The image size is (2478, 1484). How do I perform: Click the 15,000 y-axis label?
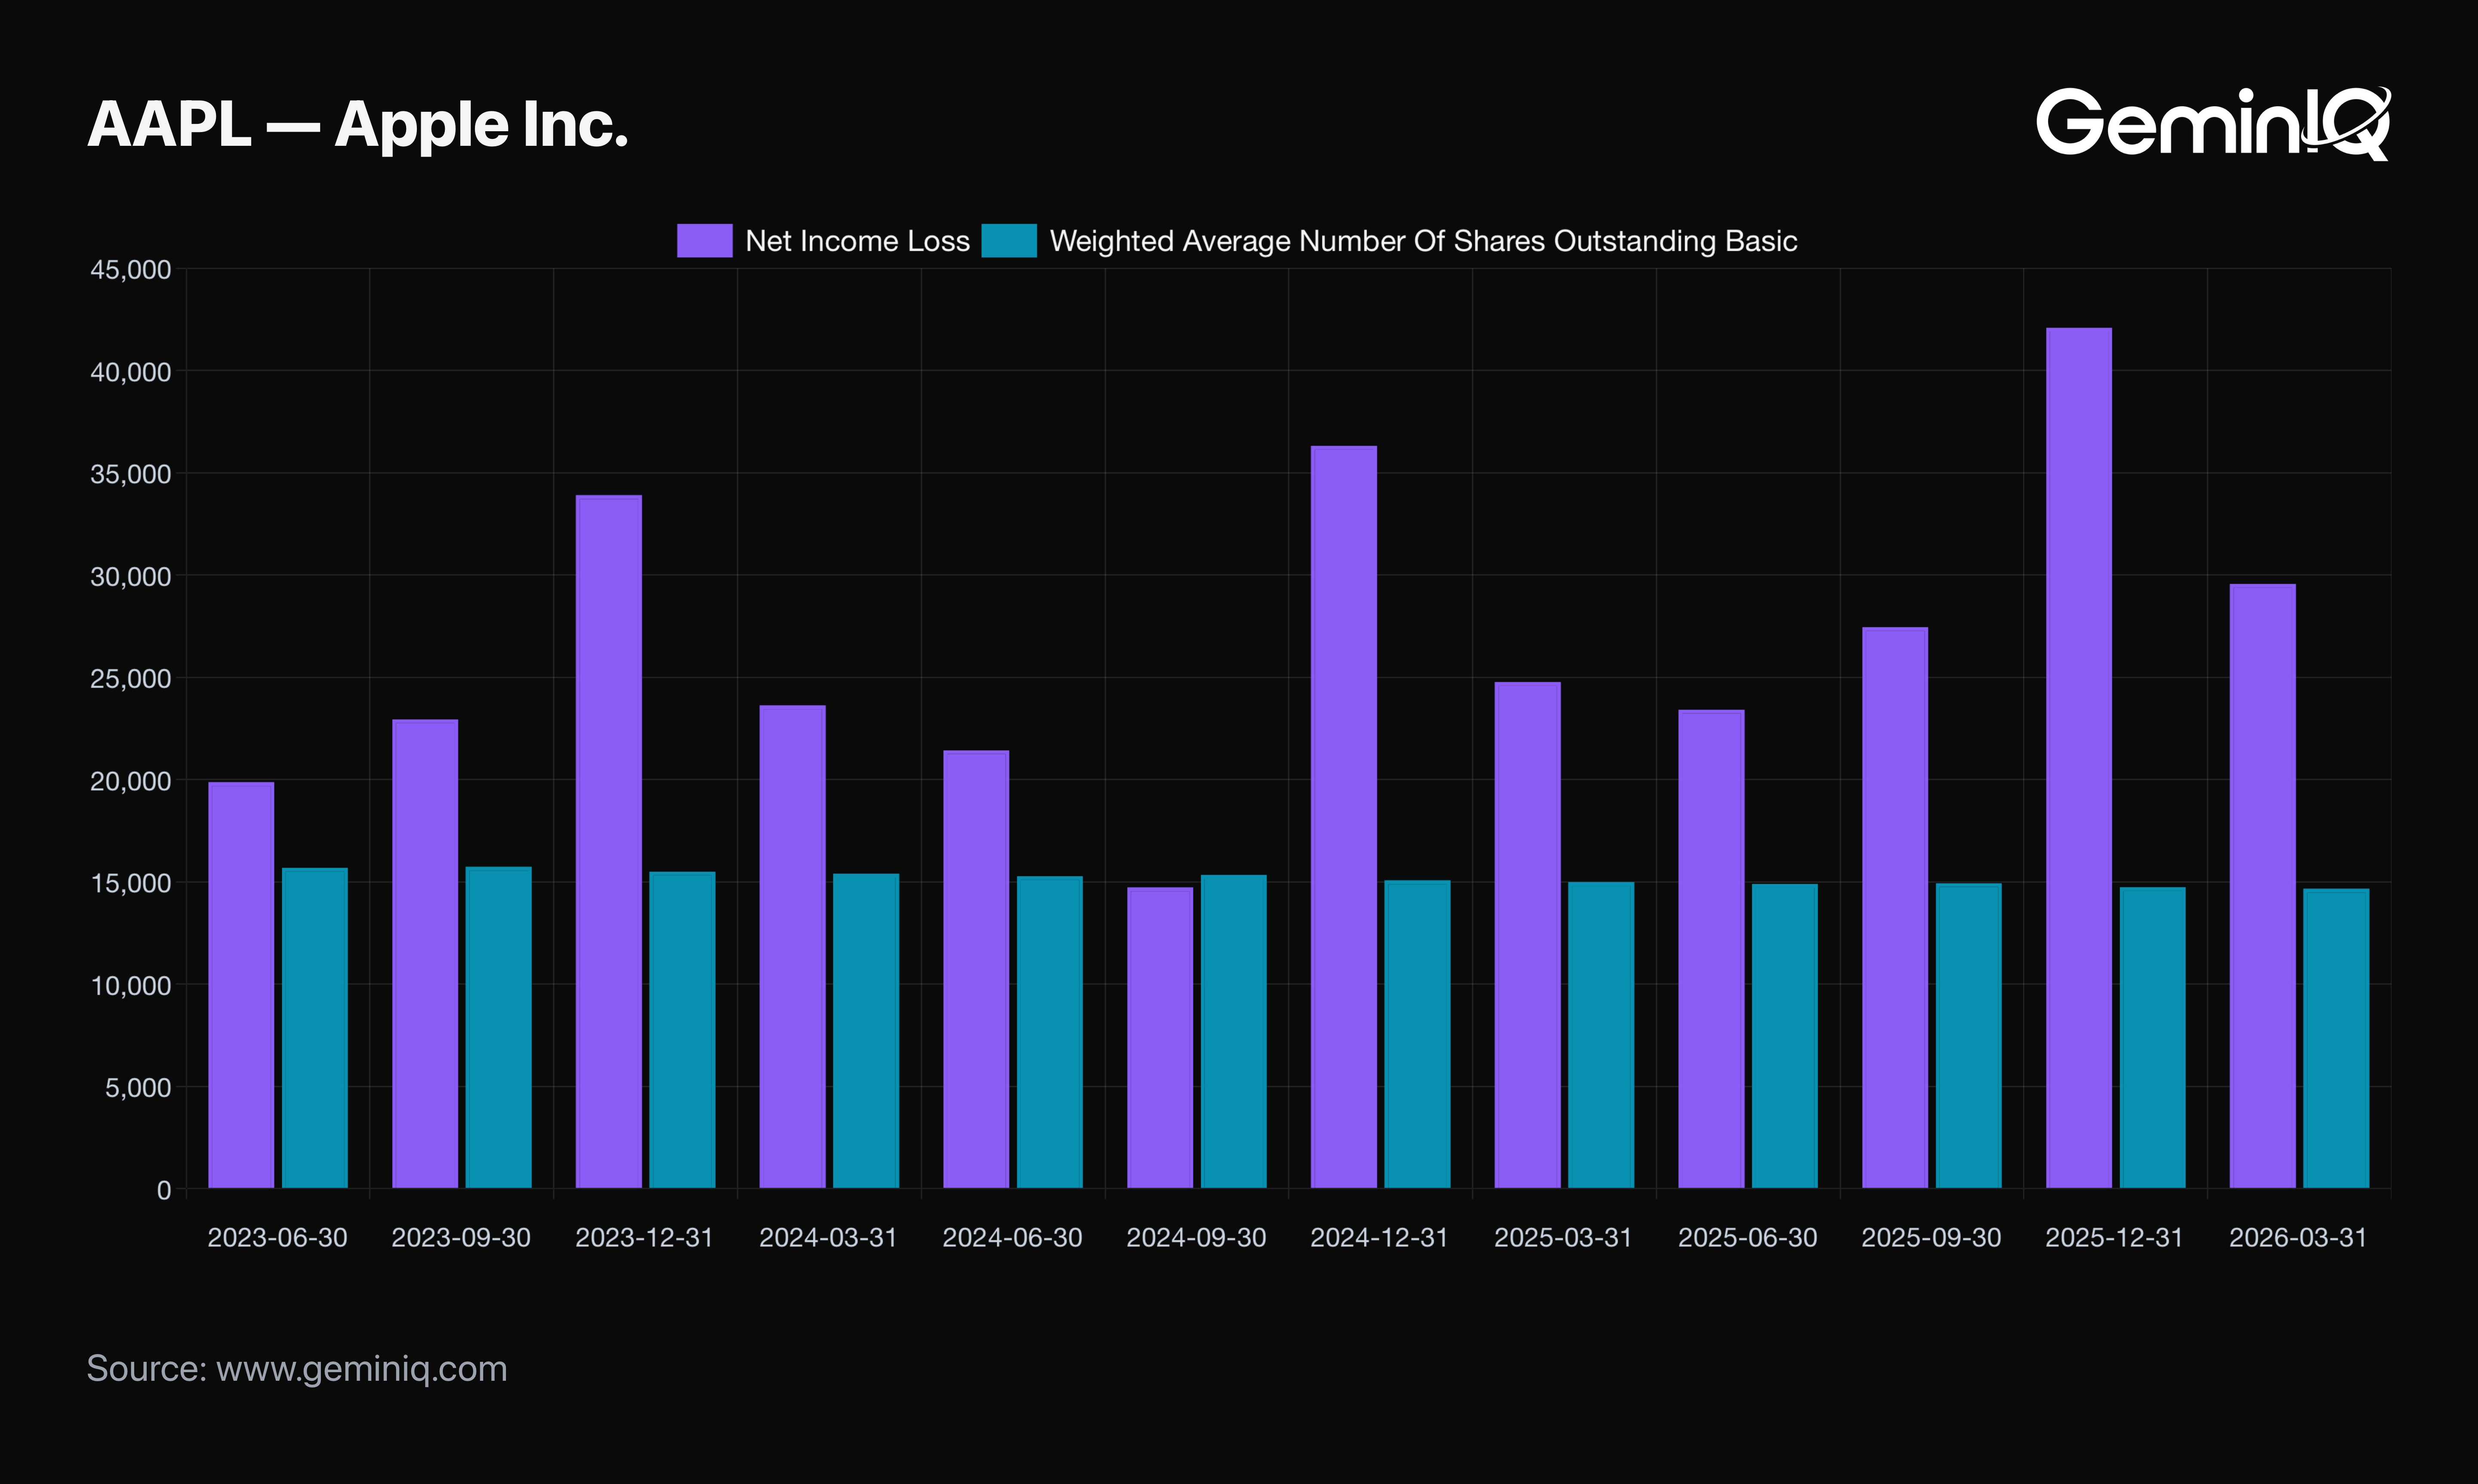click(131, 883)
